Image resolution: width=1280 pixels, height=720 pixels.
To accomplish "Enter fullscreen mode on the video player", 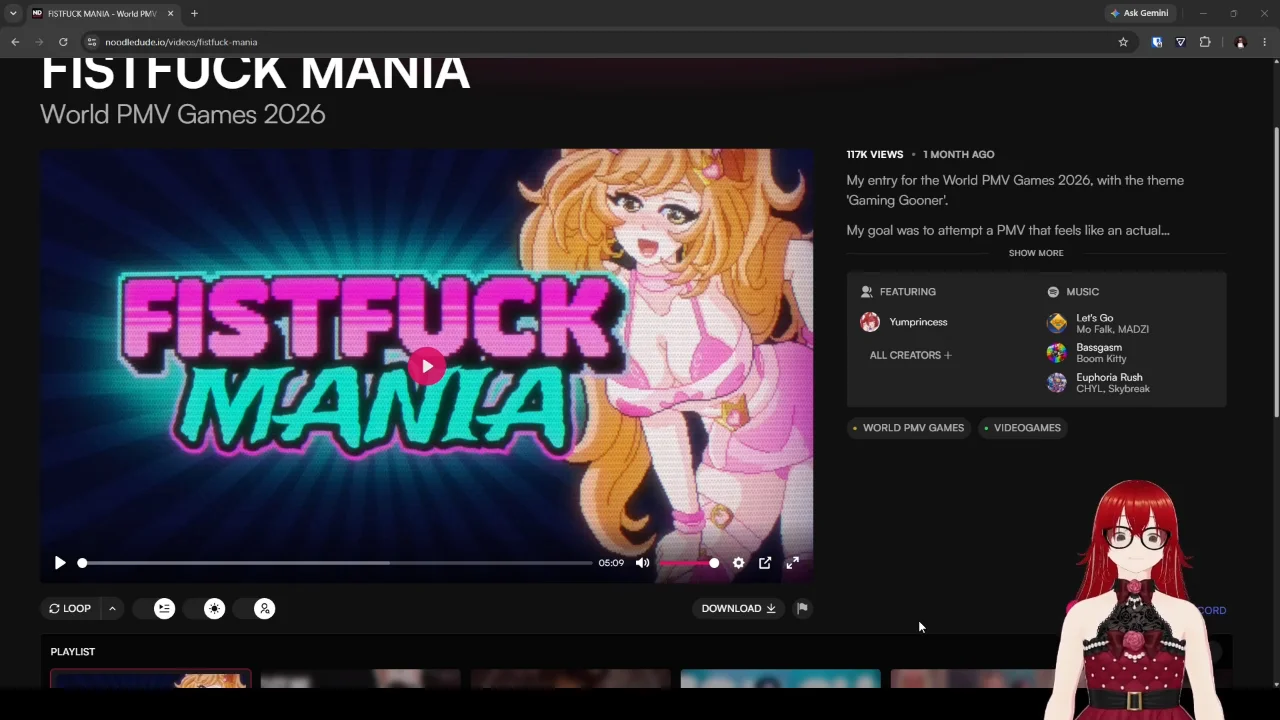I will (x=792, y=563).
